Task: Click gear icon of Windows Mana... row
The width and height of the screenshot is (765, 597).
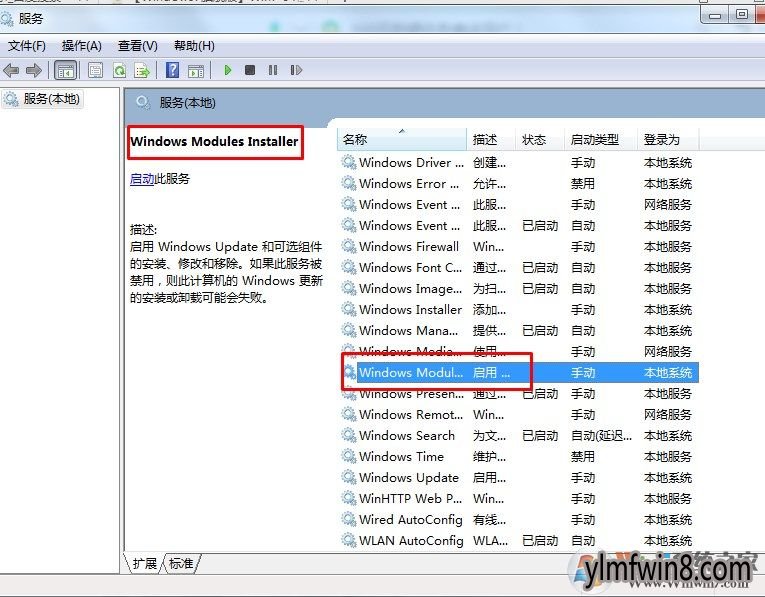Action: 349,330
